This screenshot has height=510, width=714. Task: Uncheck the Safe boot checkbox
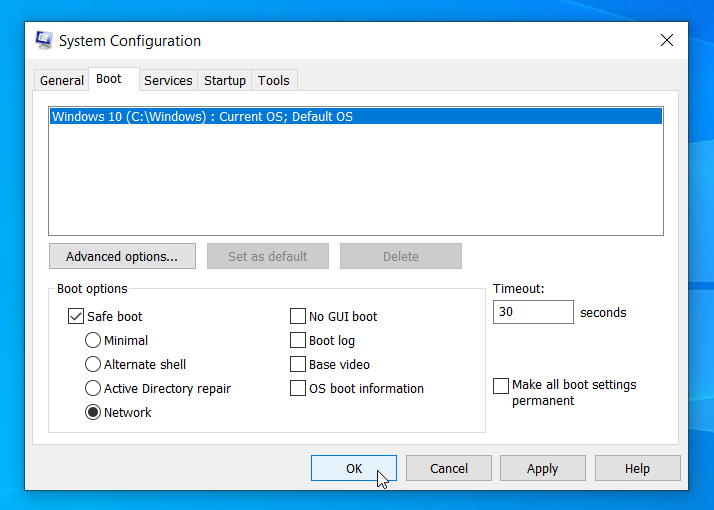pos(76,316)
